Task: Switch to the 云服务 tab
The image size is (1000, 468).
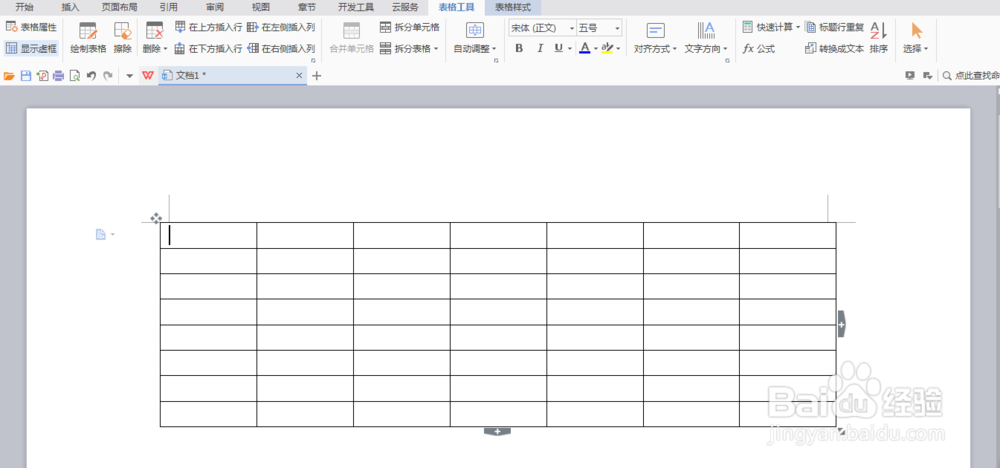Action: pos(405,8)
